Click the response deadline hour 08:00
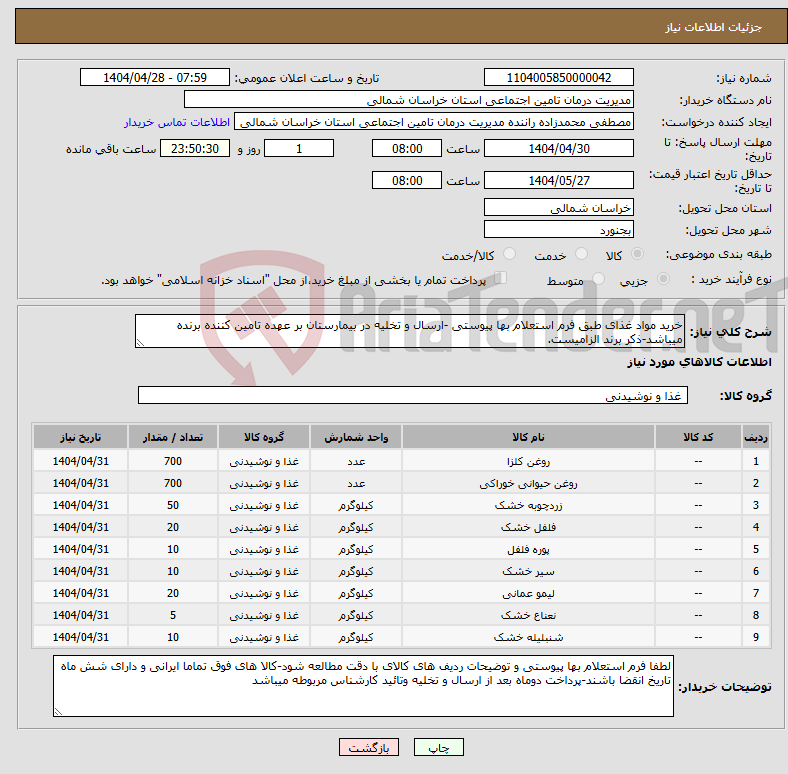The image size is (788, 774). pos(407,149)
